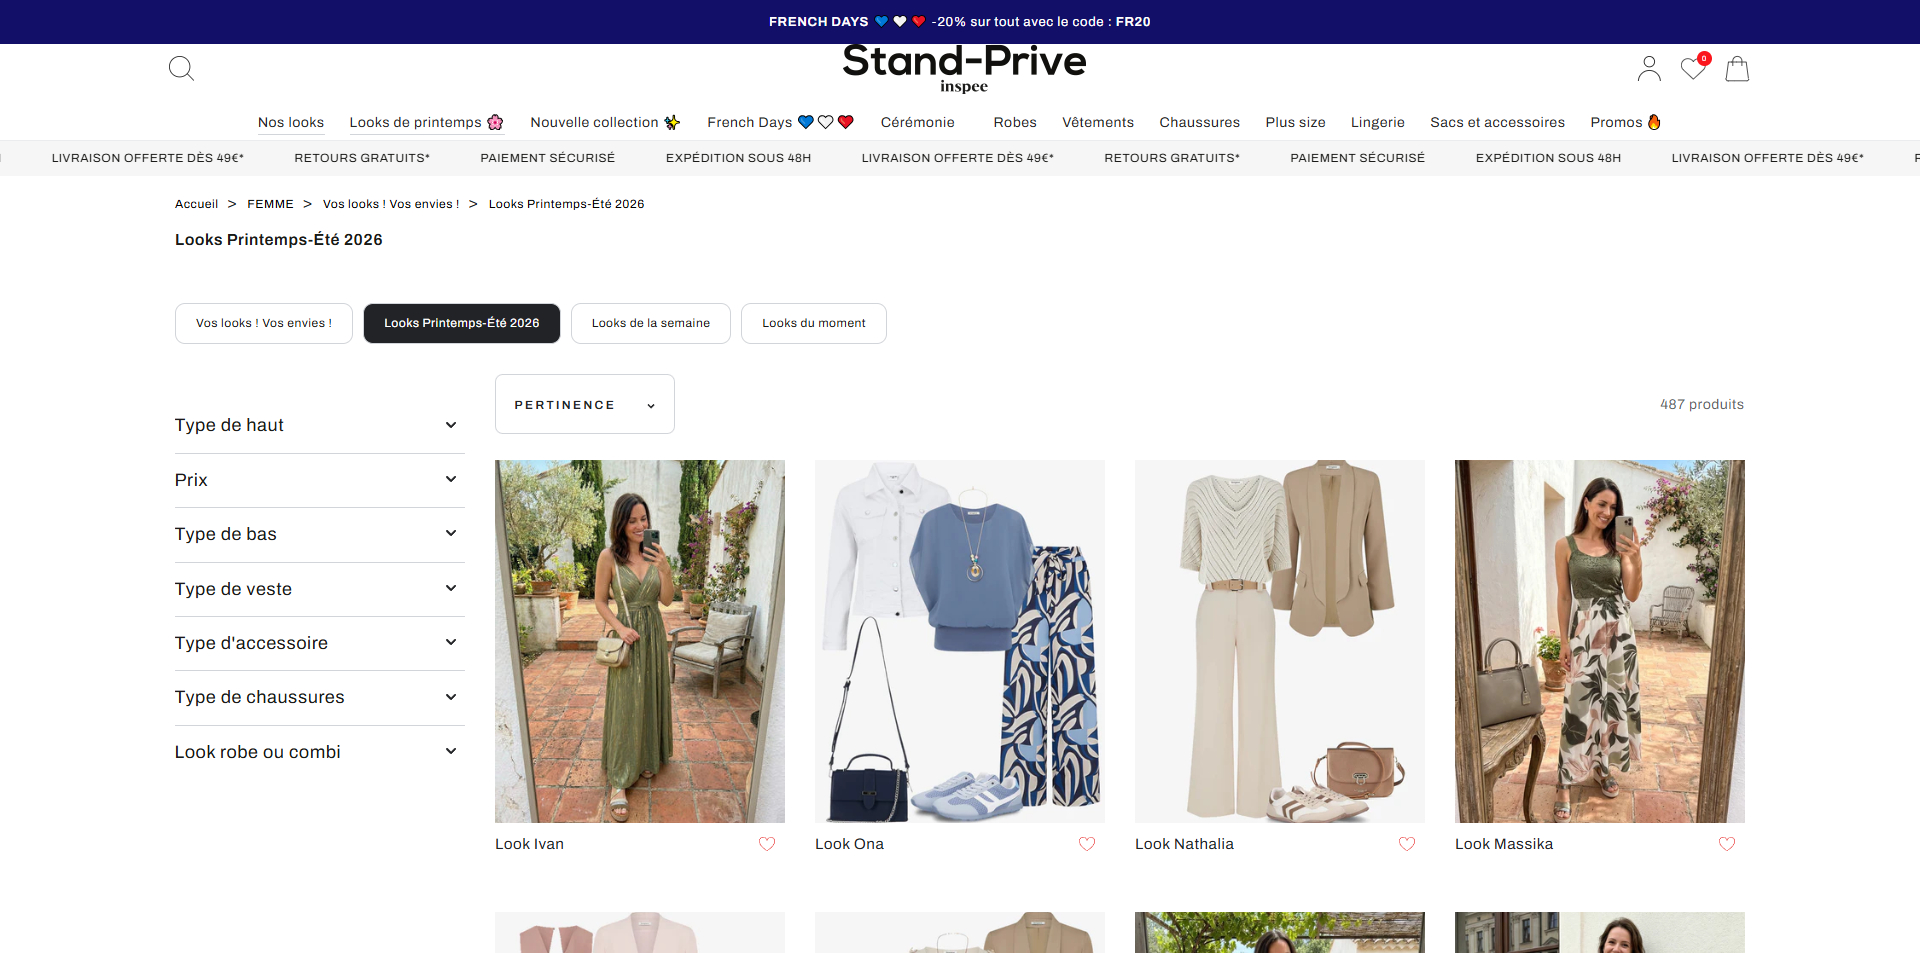This screenshot has width=1920, height=953.
Task: Open the wishlist heart icon in header
Action: [x=1694, y=68]
